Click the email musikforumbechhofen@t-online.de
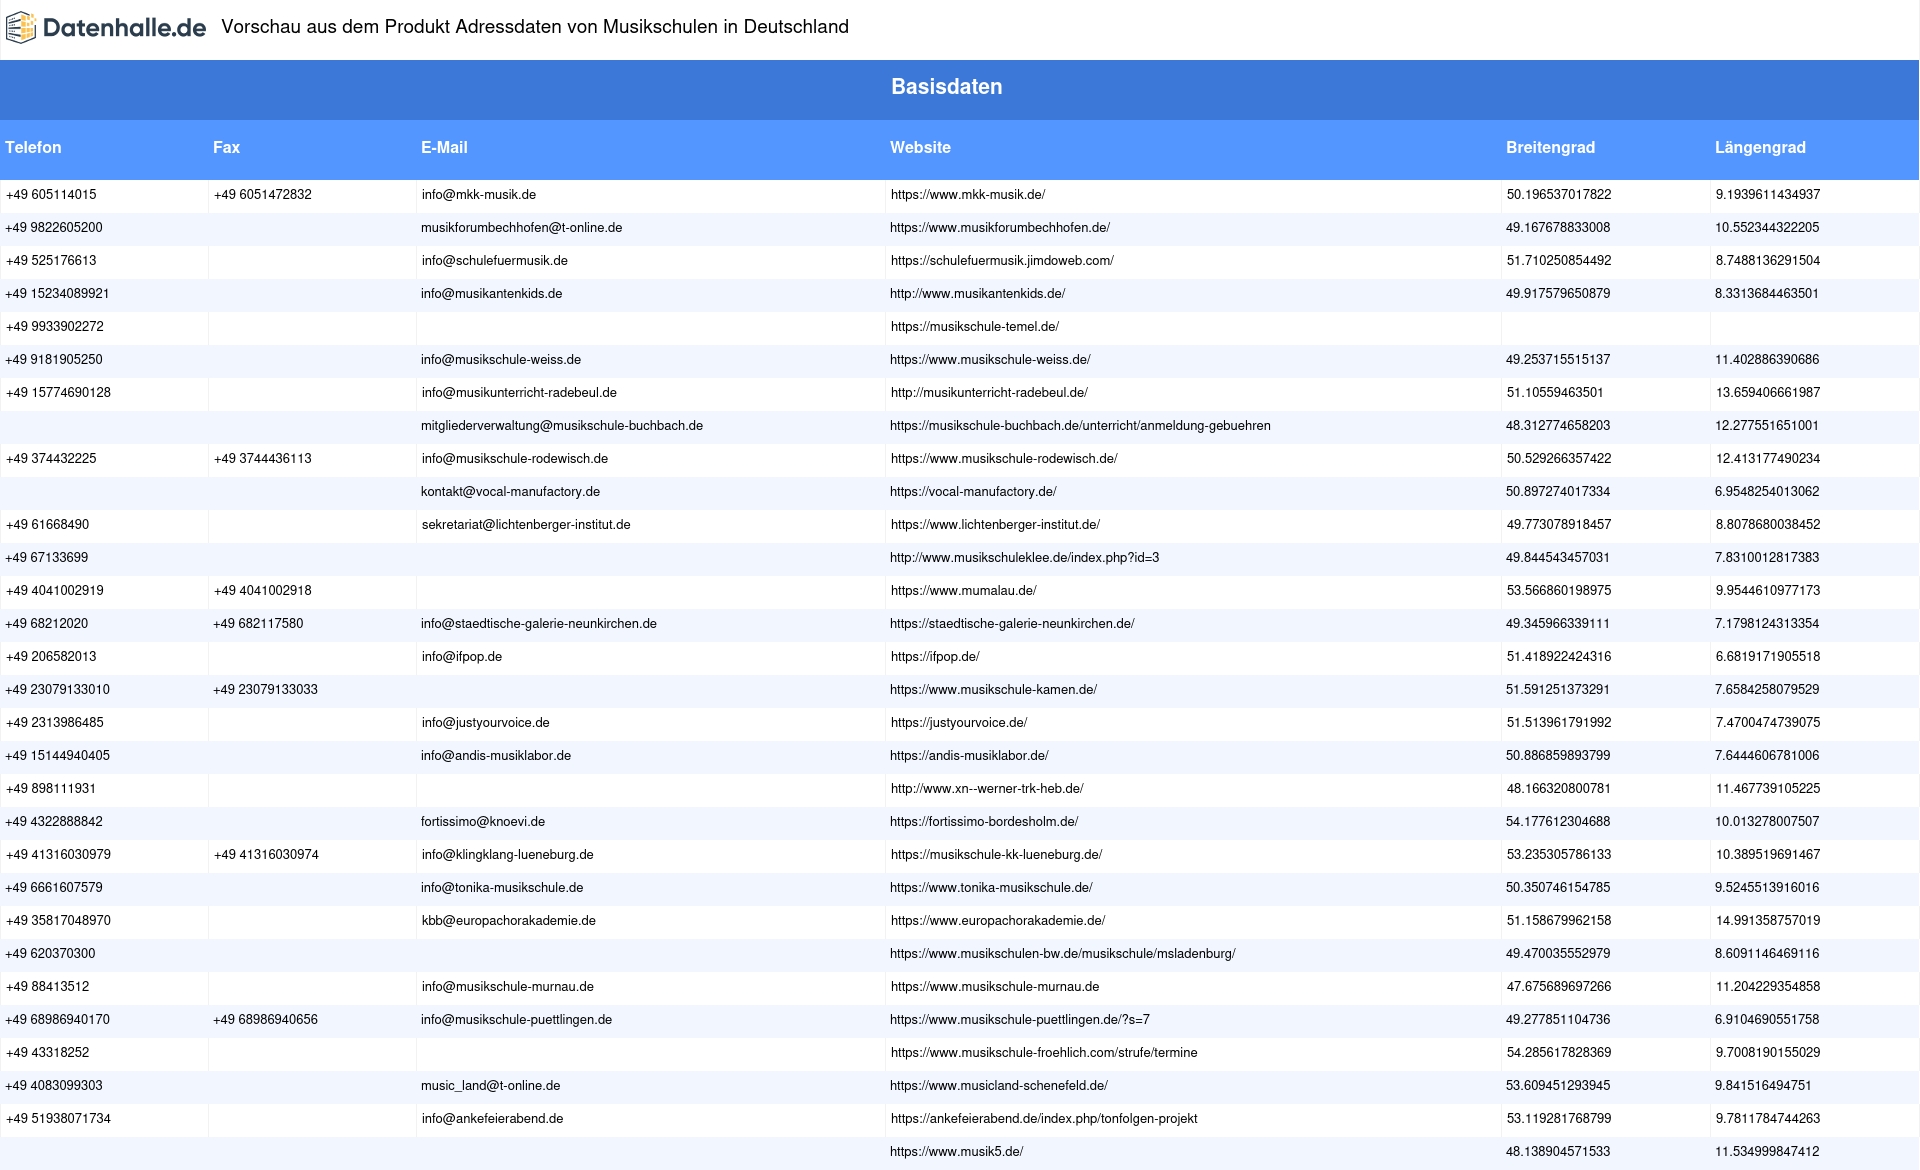The image size is (1920, 1170). click(521, 228)
